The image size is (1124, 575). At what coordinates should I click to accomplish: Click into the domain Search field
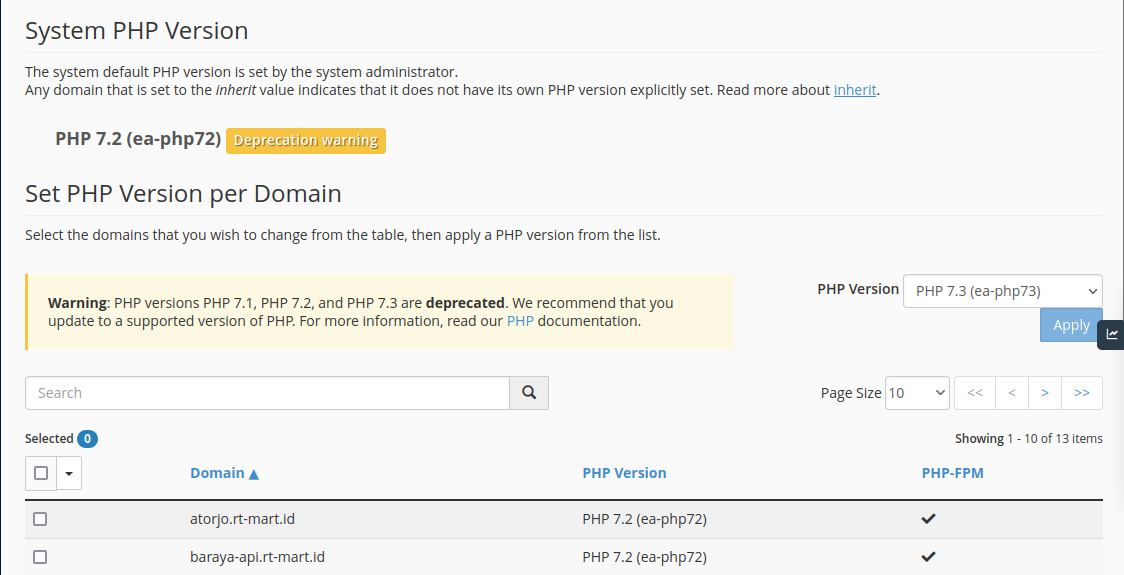click(x=267, y=393)
